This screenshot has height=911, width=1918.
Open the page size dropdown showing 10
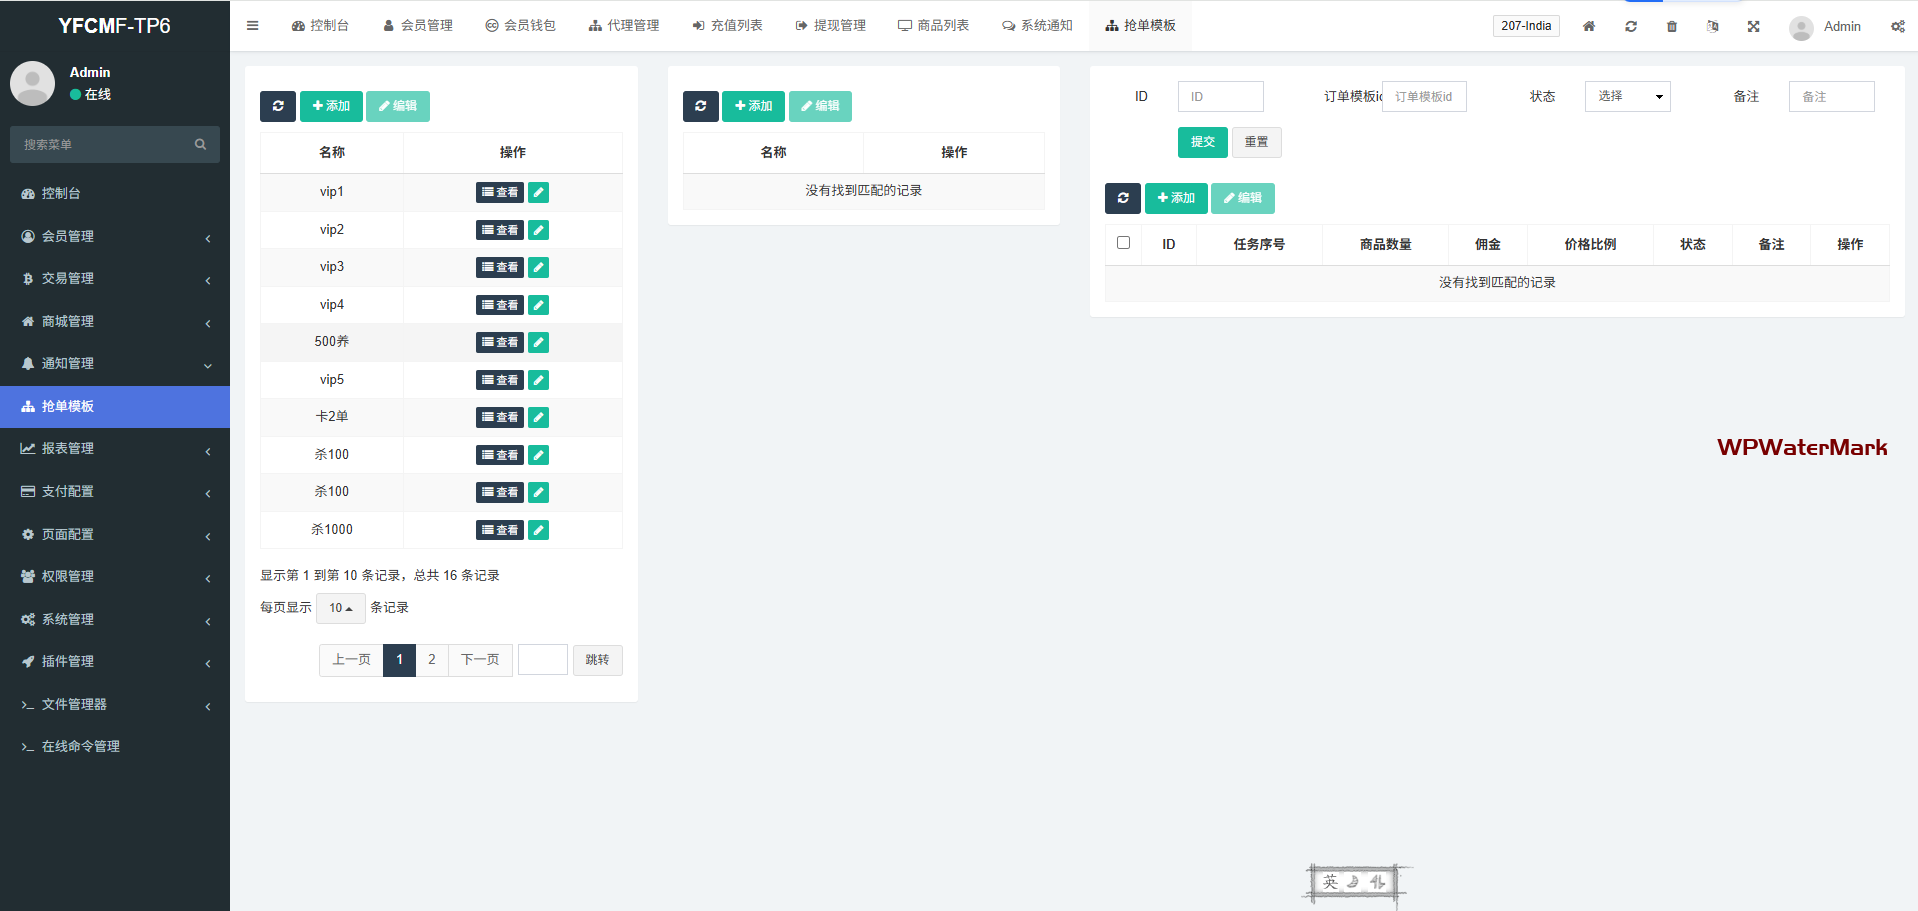(x=340, y=608)
